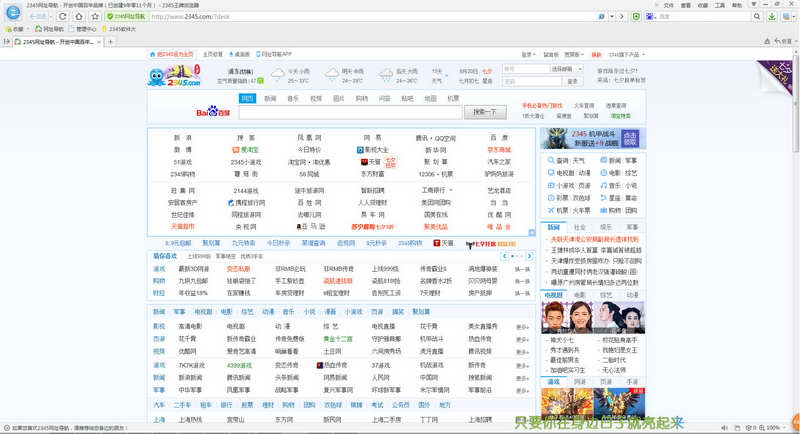Click the page-curl promo in top corner
This screenshot has width=800, height=434.
coord(773,78)
